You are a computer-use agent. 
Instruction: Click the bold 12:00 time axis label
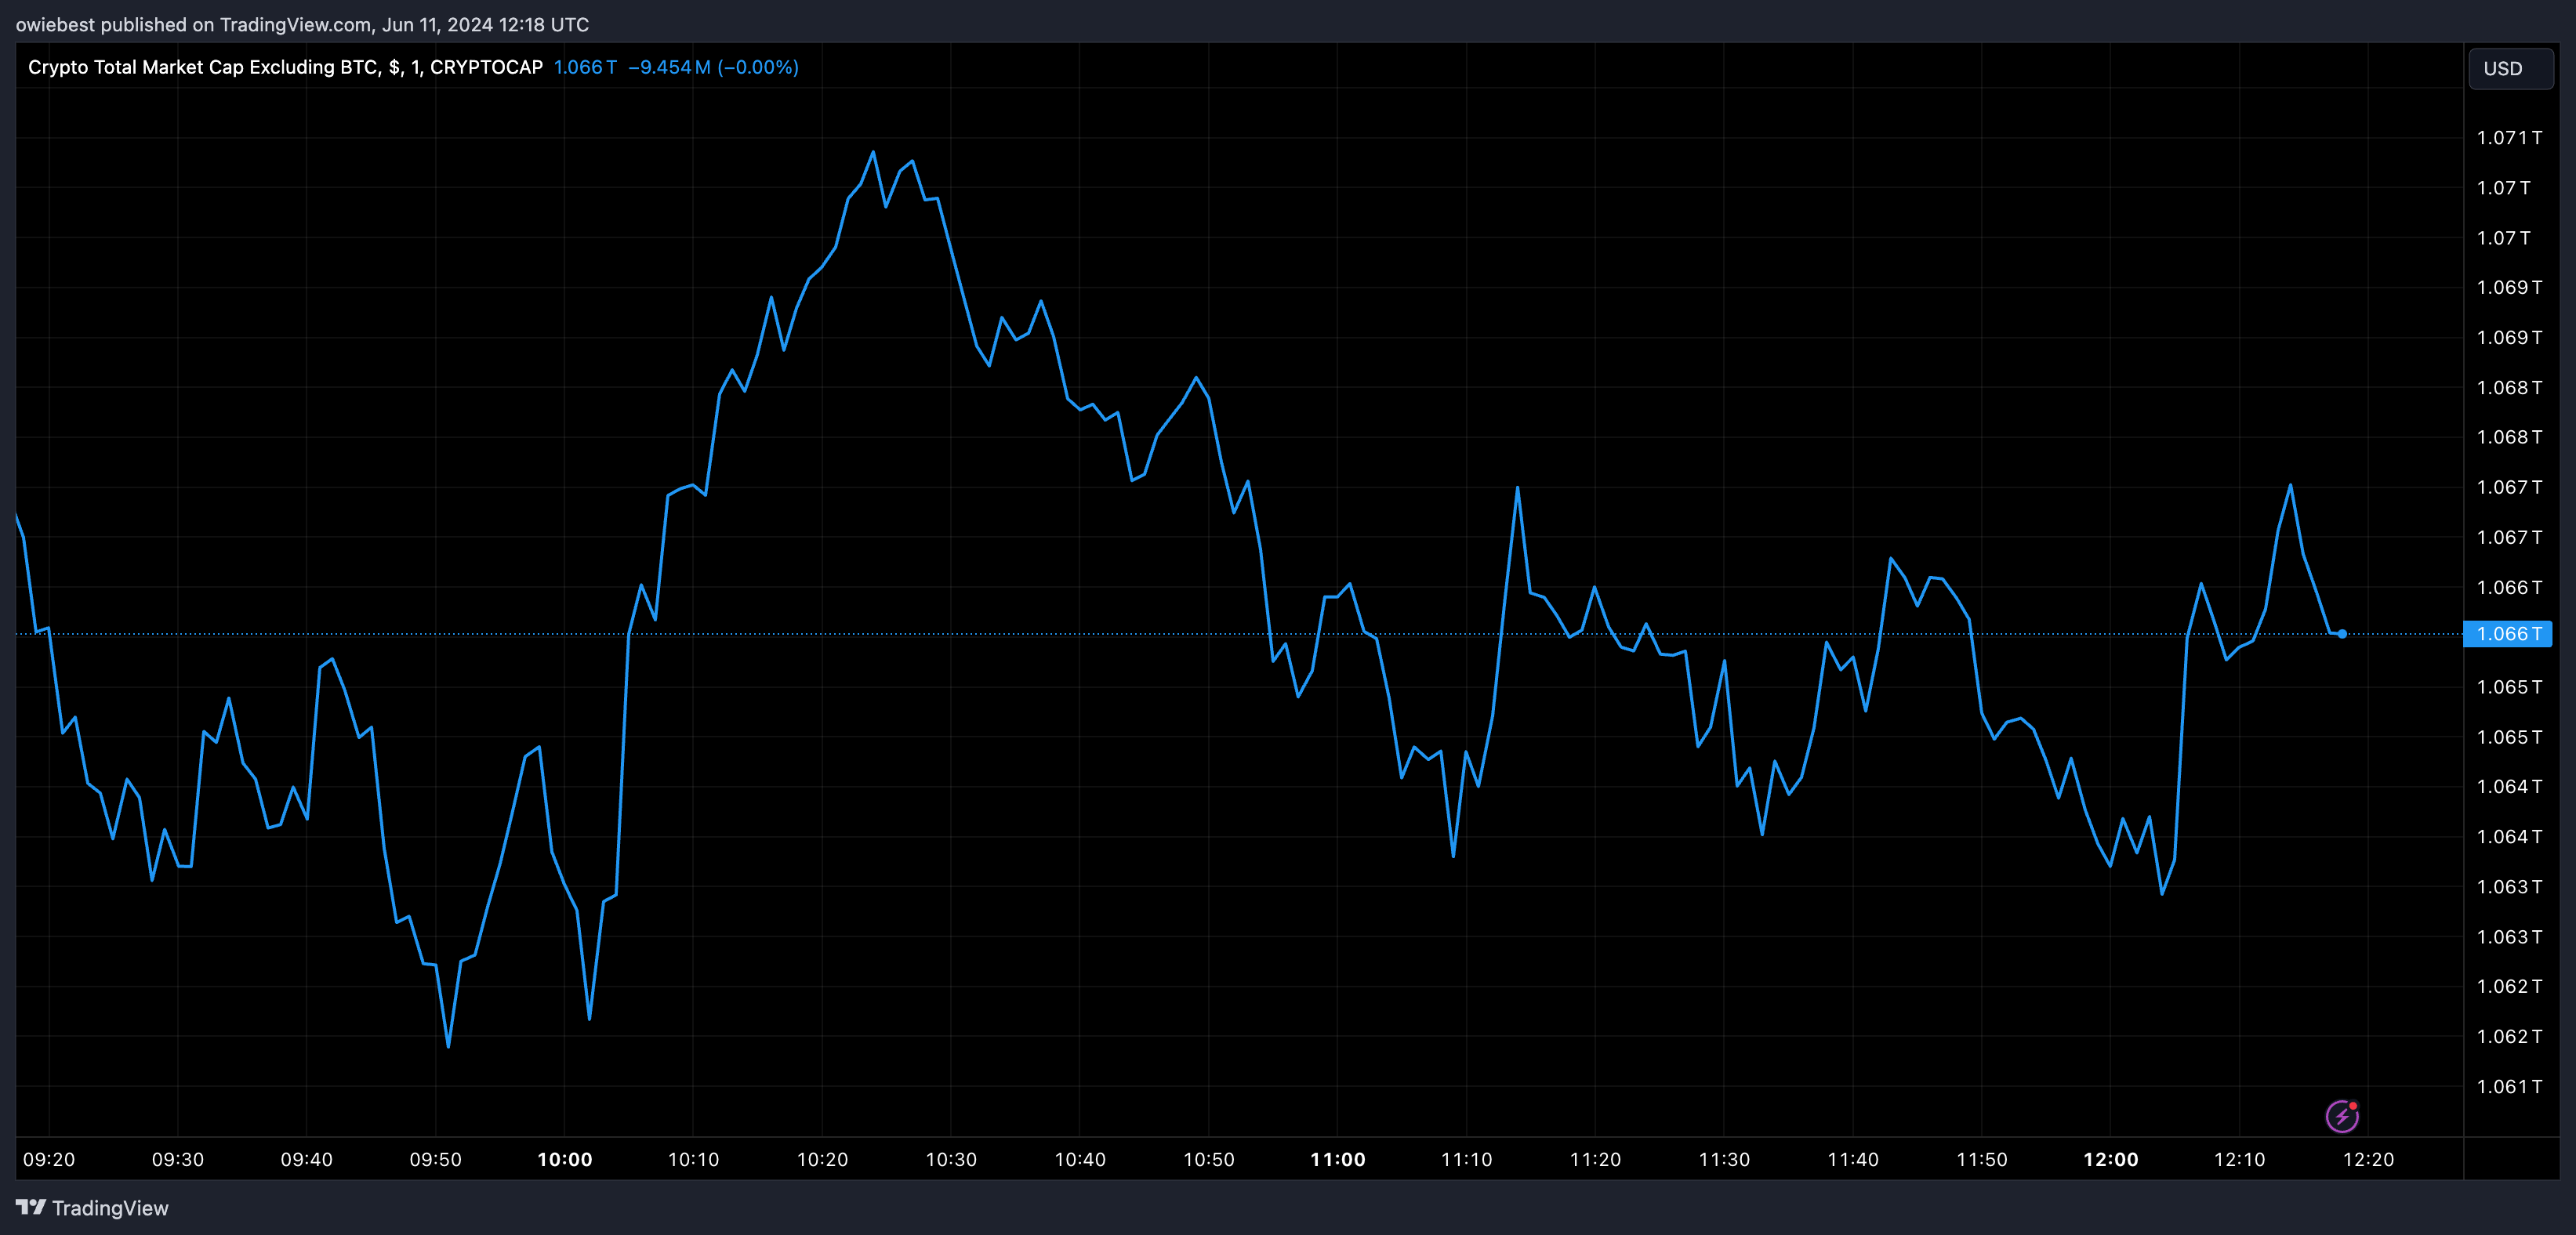point(2111,1159)
